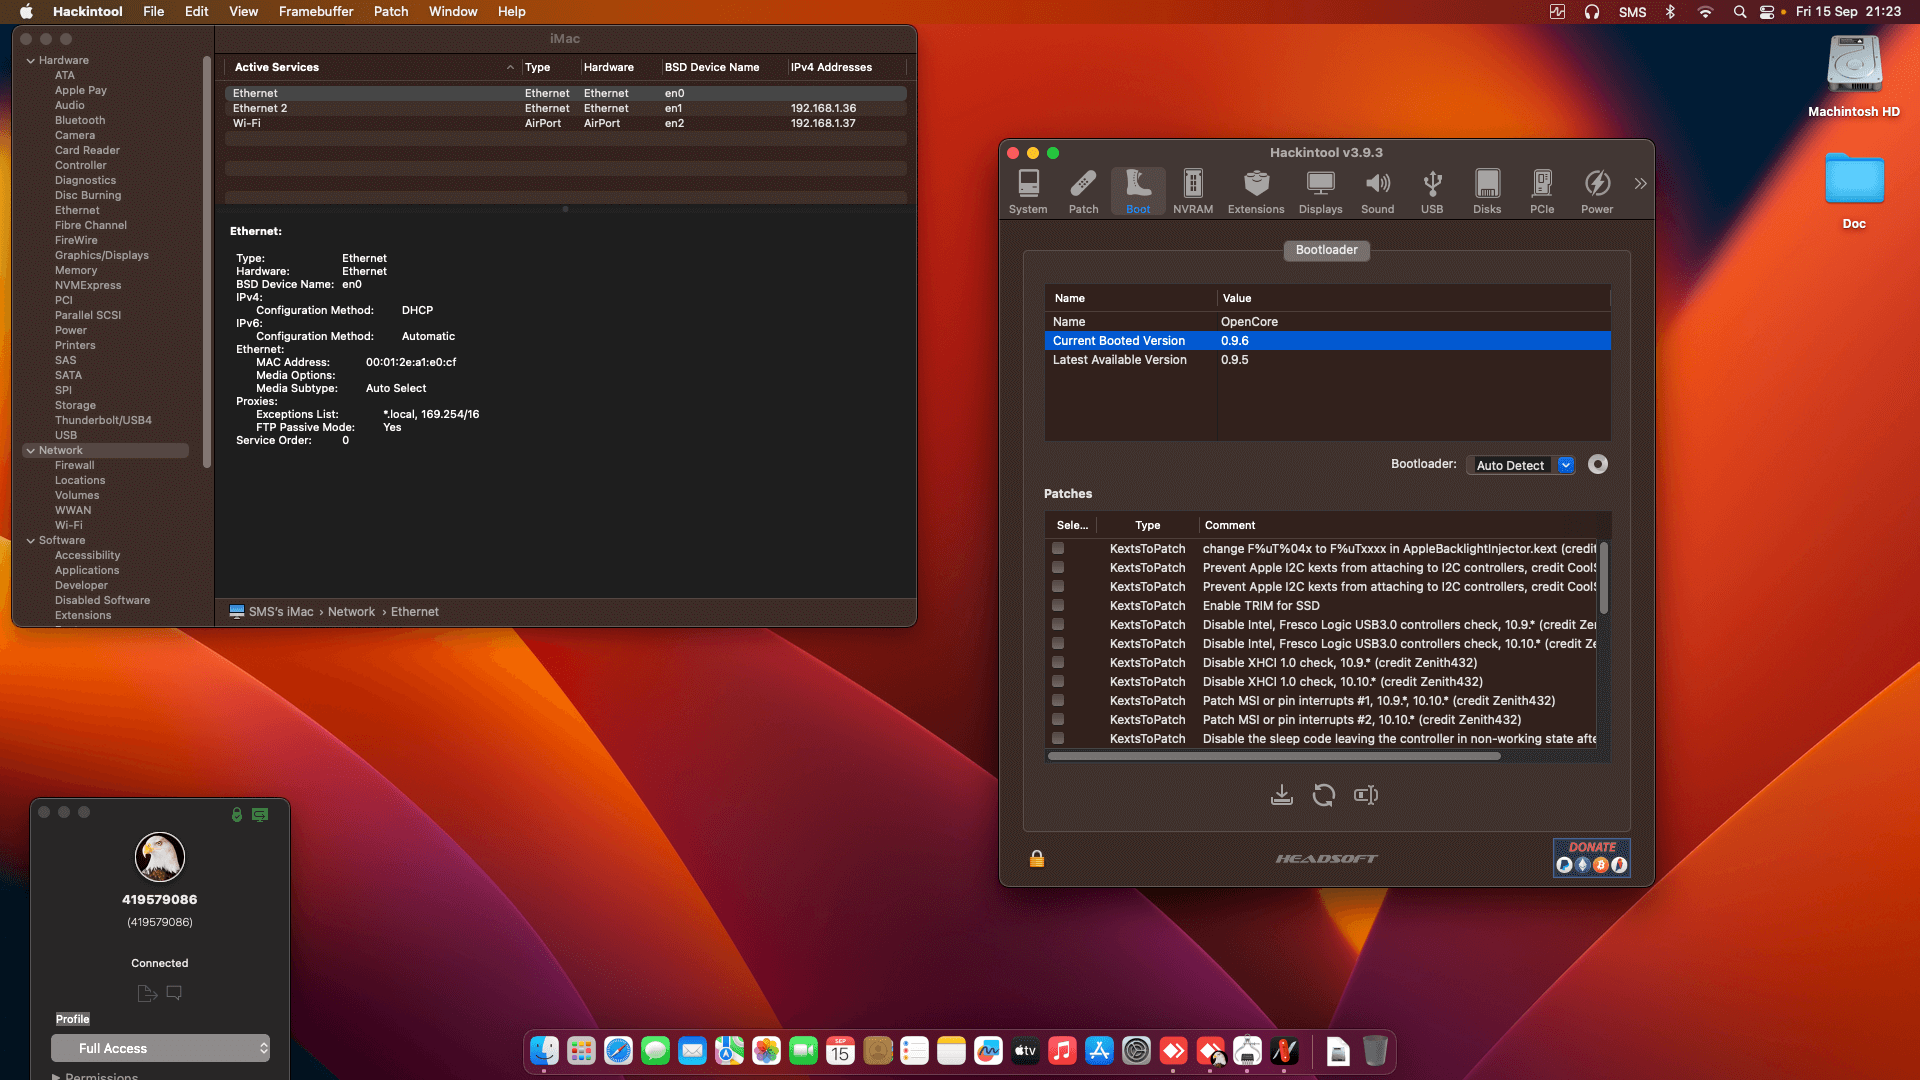
Task: Click the download patches icon
Action: pyautogui.click(x=1282, y=795)
